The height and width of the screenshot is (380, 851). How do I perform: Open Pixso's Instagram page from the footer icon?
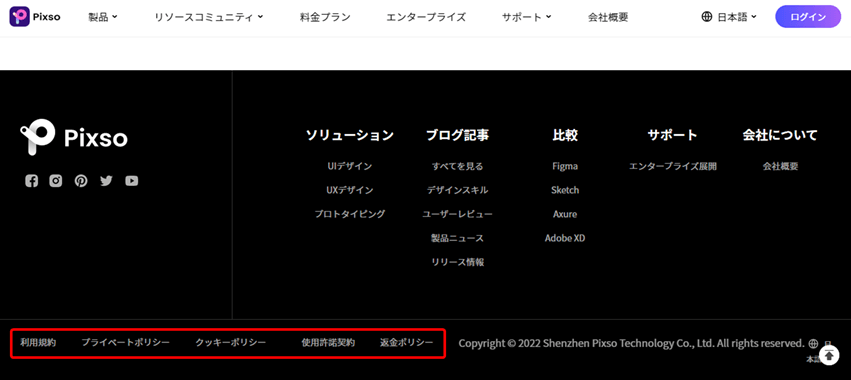coord(56,181)
